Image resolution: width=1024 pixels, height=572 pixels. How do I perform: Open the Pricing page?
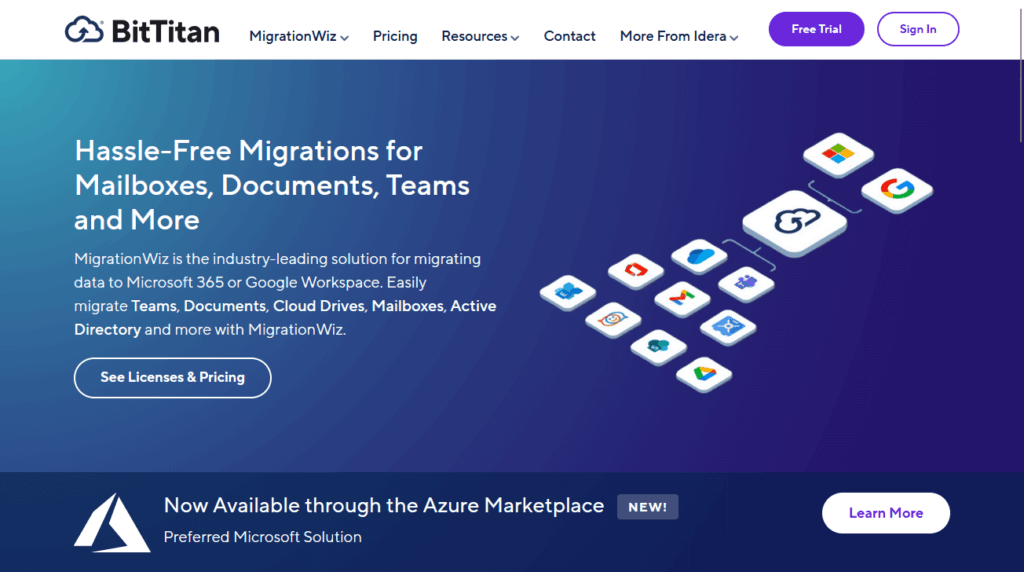point(395,37)
